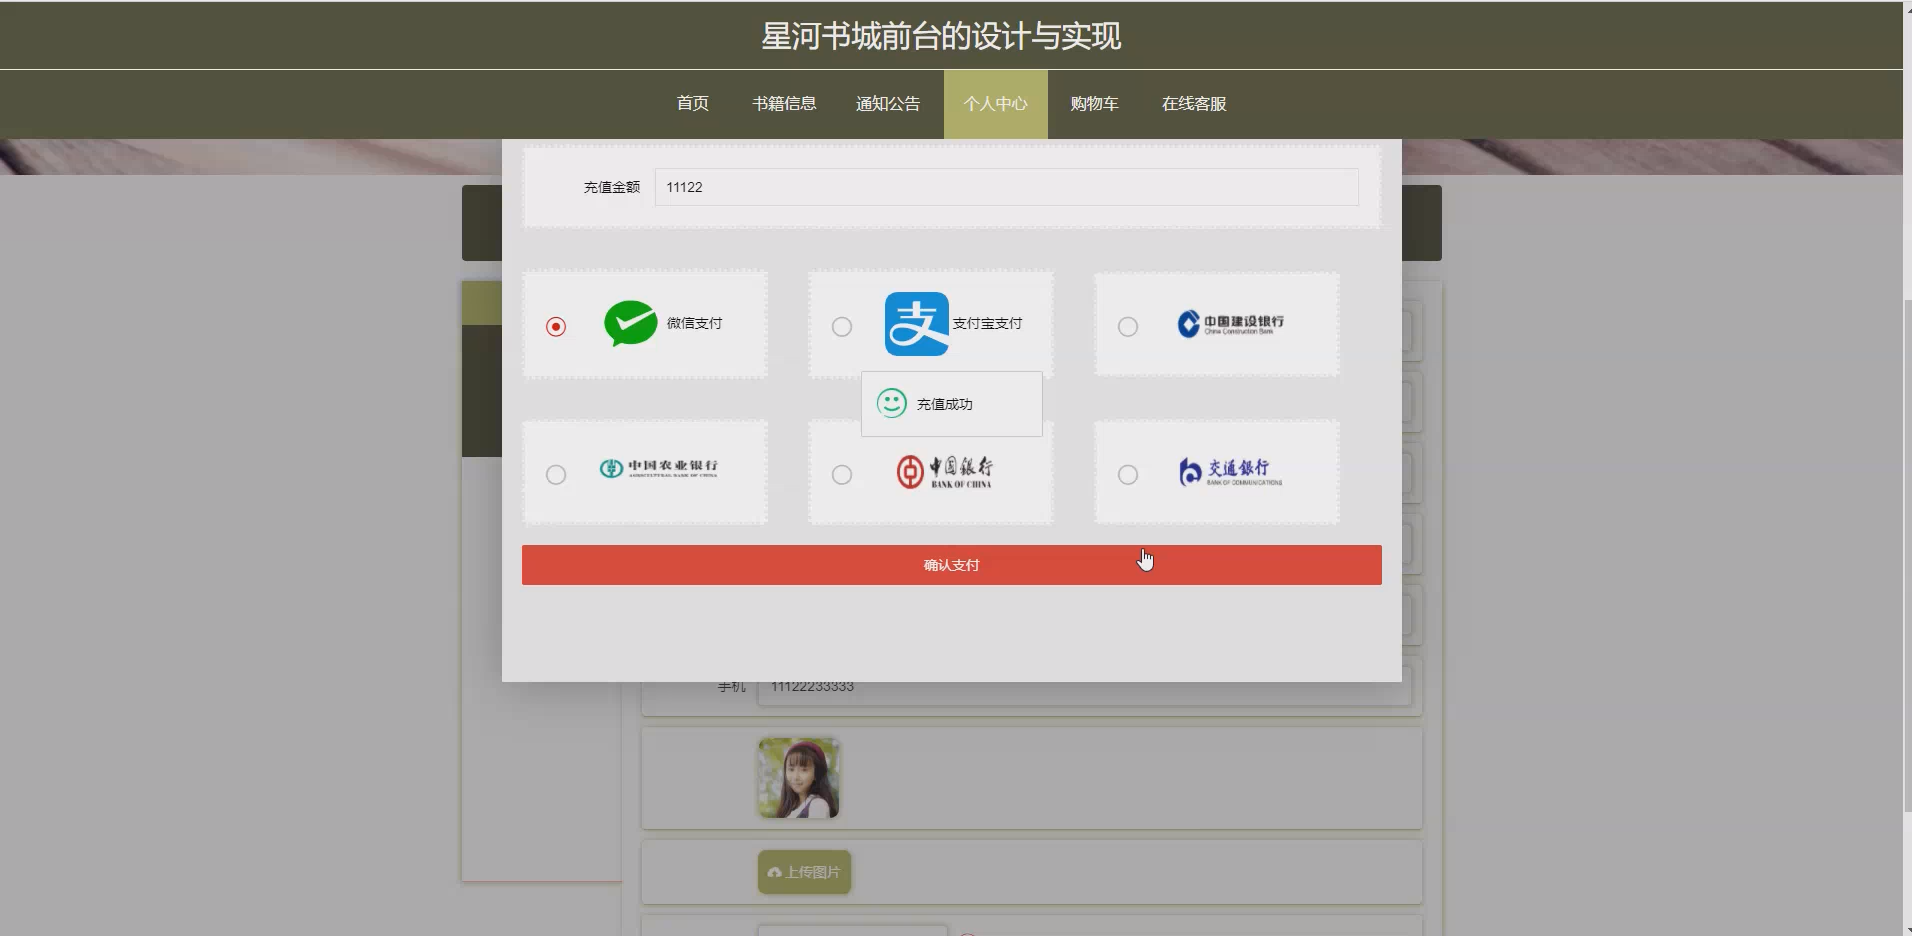Click the 充值金额 amount input field
1912x936 pixels.
click(x=1007, y=187)
